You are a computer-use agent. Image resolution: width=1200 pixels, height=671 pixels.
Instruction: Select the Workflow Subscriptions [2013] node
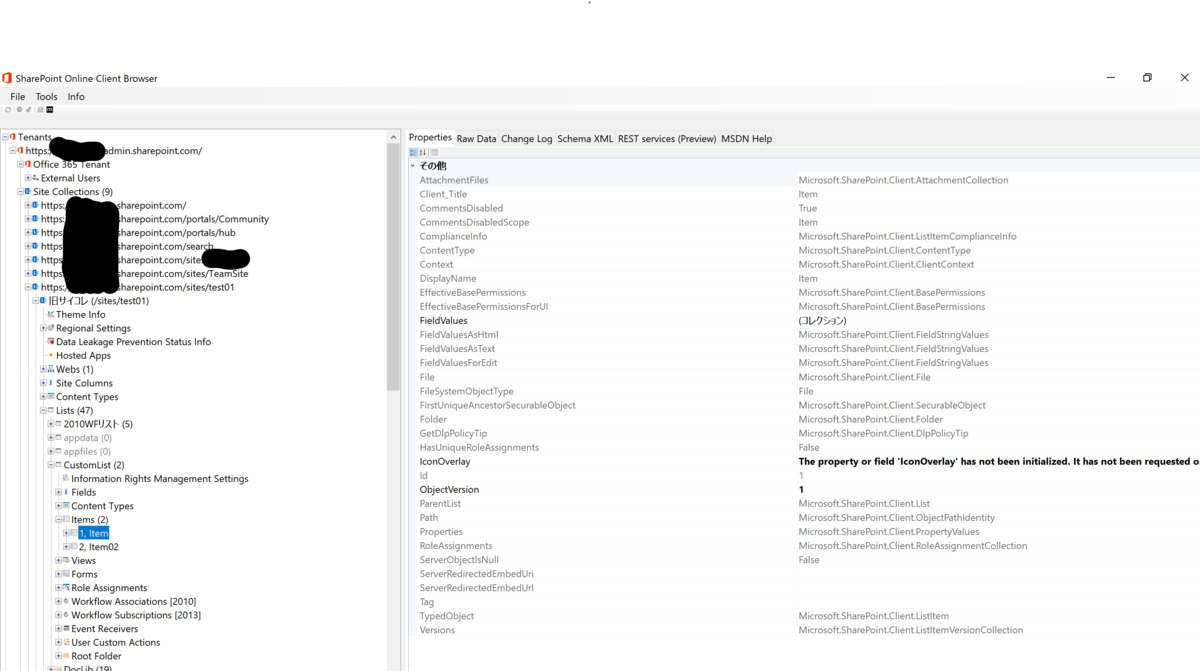[136, 615]
